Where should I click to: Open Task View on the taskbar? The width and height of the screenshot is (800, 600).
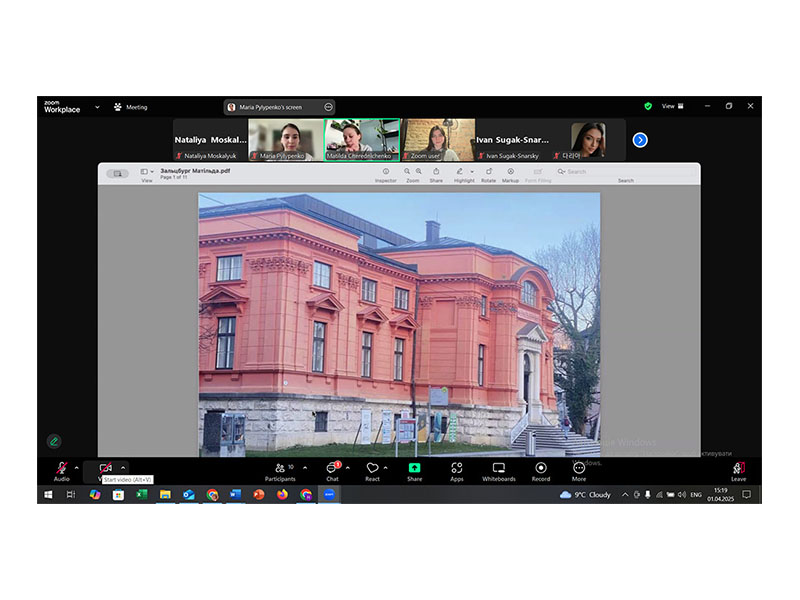click(x=71, y=494)
